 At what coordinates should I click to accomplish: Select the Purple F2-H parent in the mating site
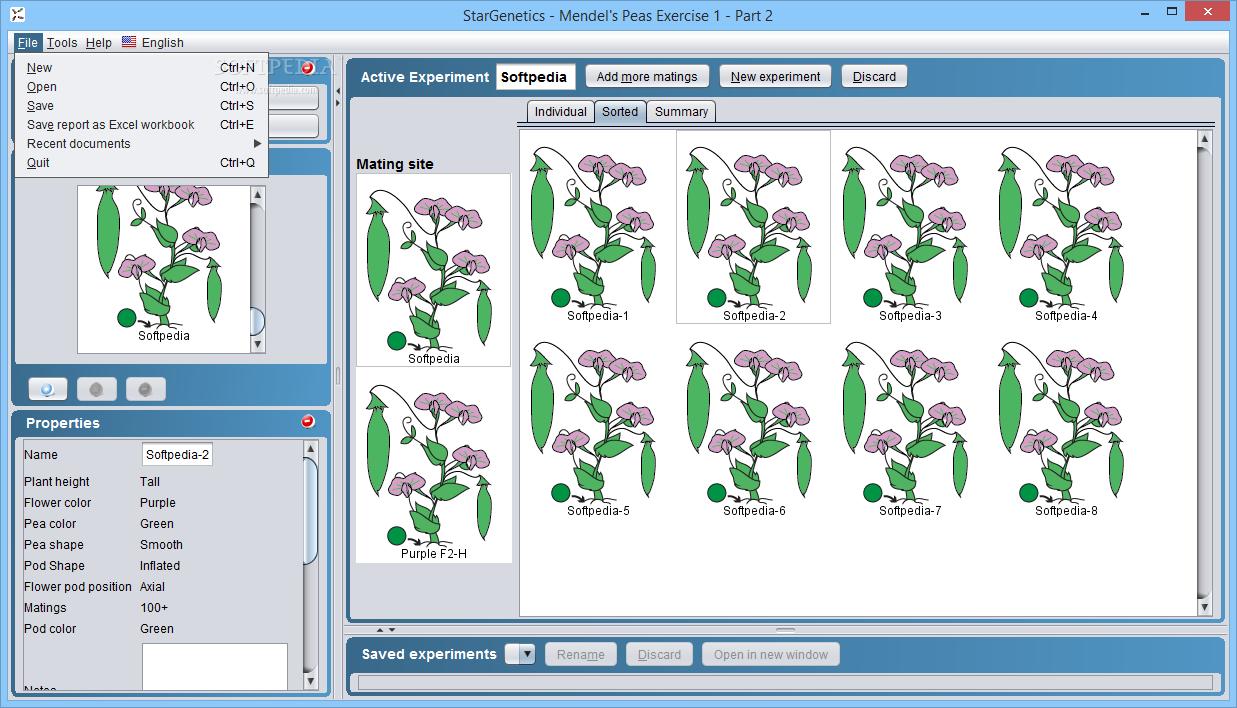(434, 466)
